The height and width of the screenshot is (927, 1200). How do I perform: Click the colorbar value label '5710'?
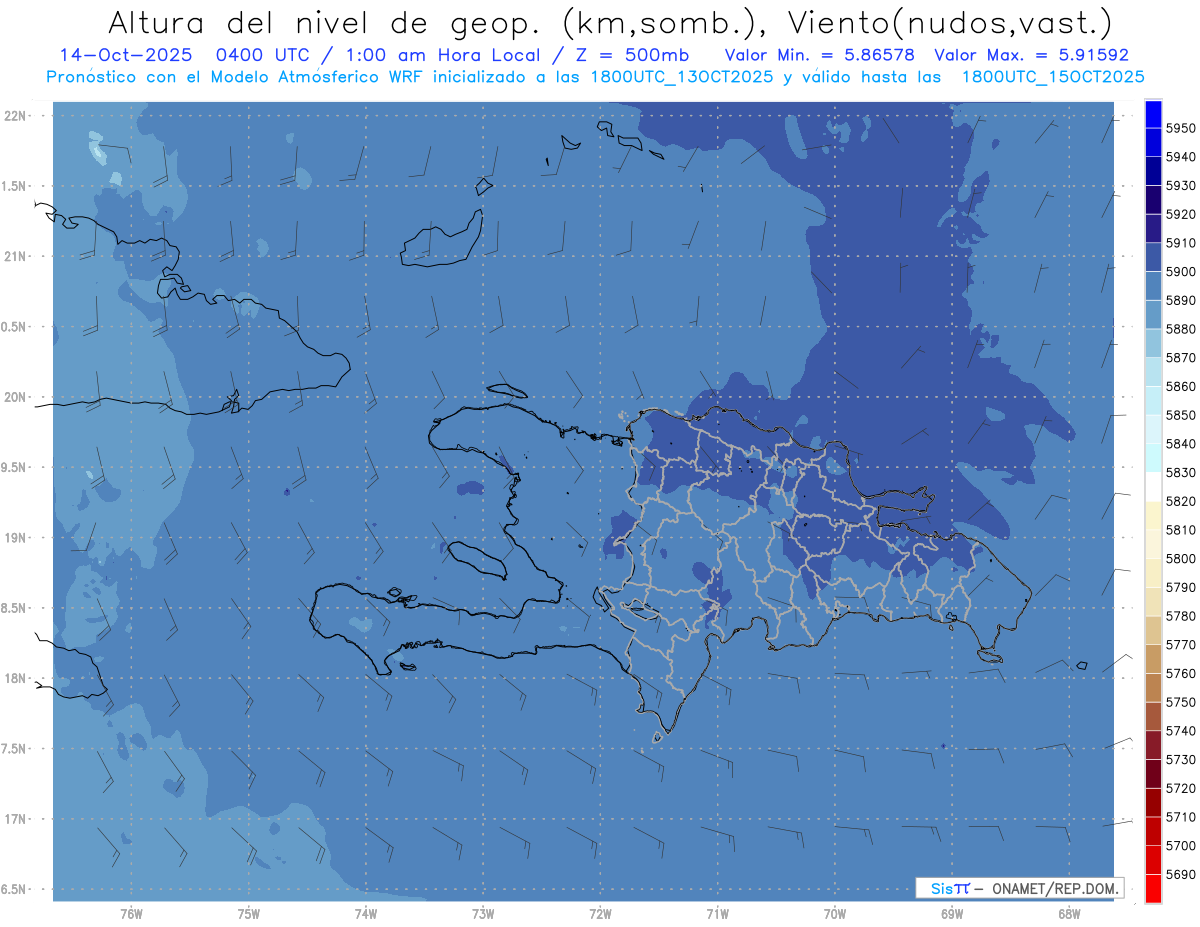pos(1180,817)
